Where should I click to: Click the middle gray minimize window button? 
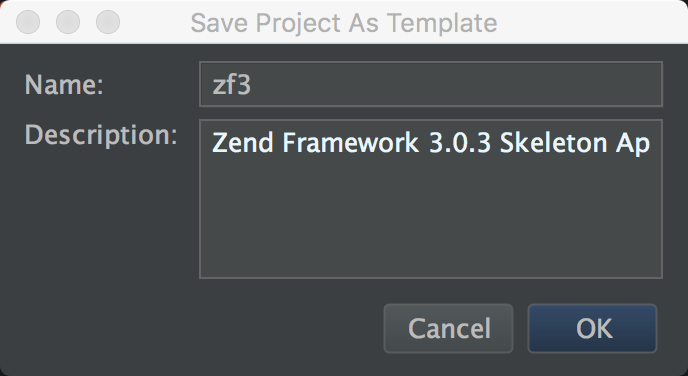point(68,22)
